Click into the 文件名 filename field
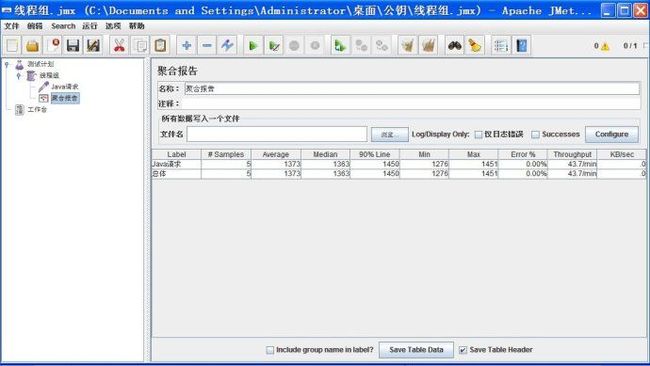 [277, 134]
